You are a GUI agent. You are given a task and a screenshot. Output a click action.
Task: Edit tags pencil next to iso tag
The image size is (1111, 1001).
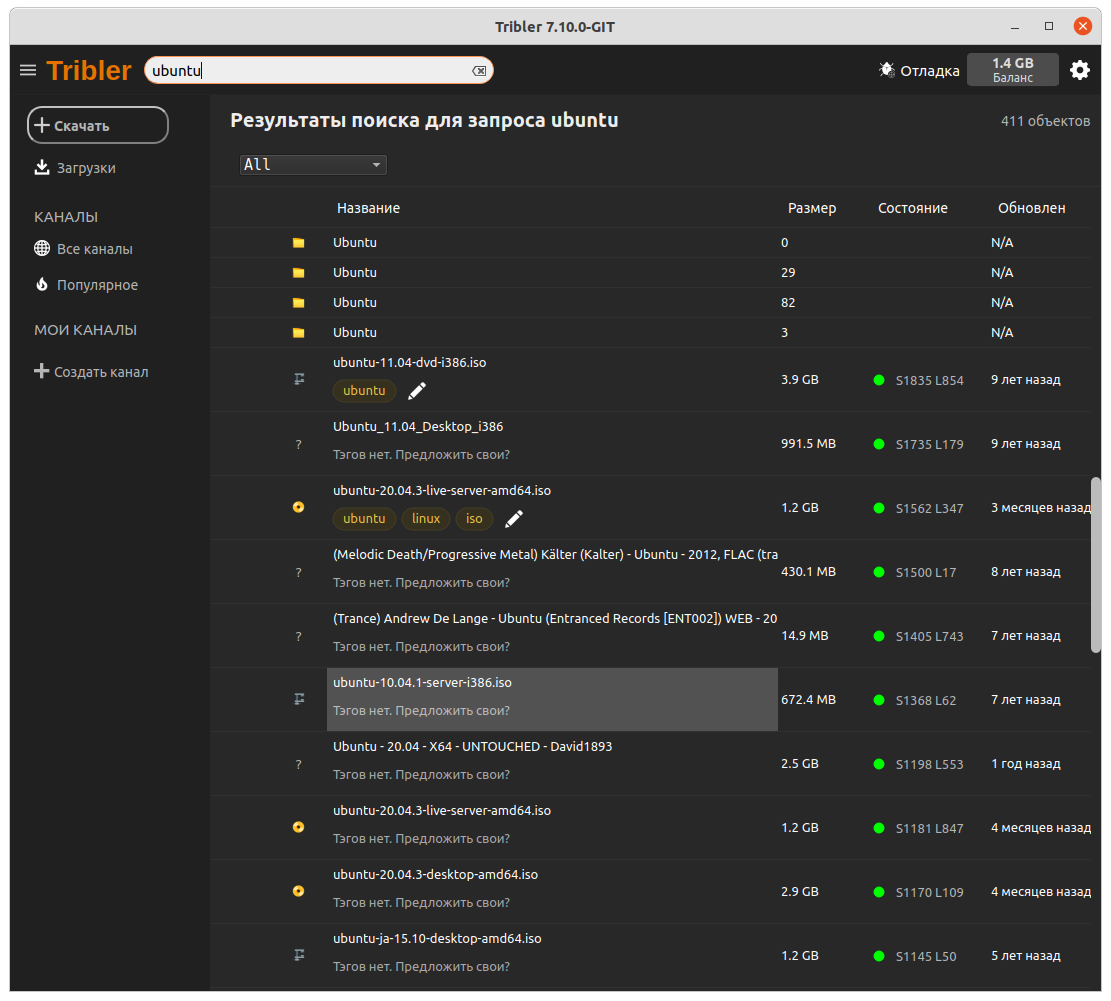tap(514, 519)
